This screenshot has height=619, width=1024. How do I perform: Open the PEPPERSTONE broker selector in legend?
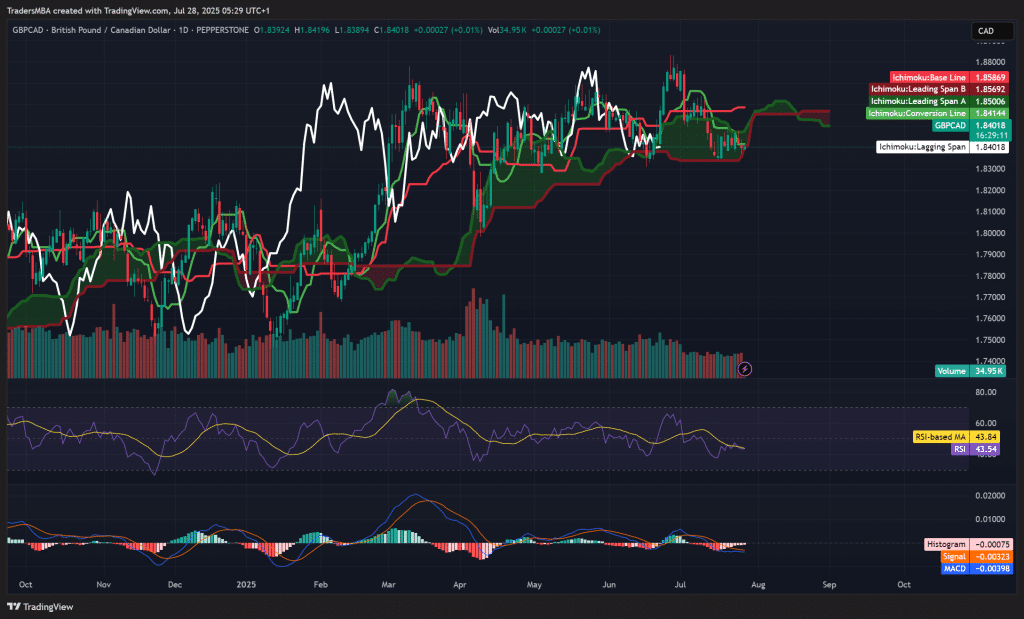[225, 31]
